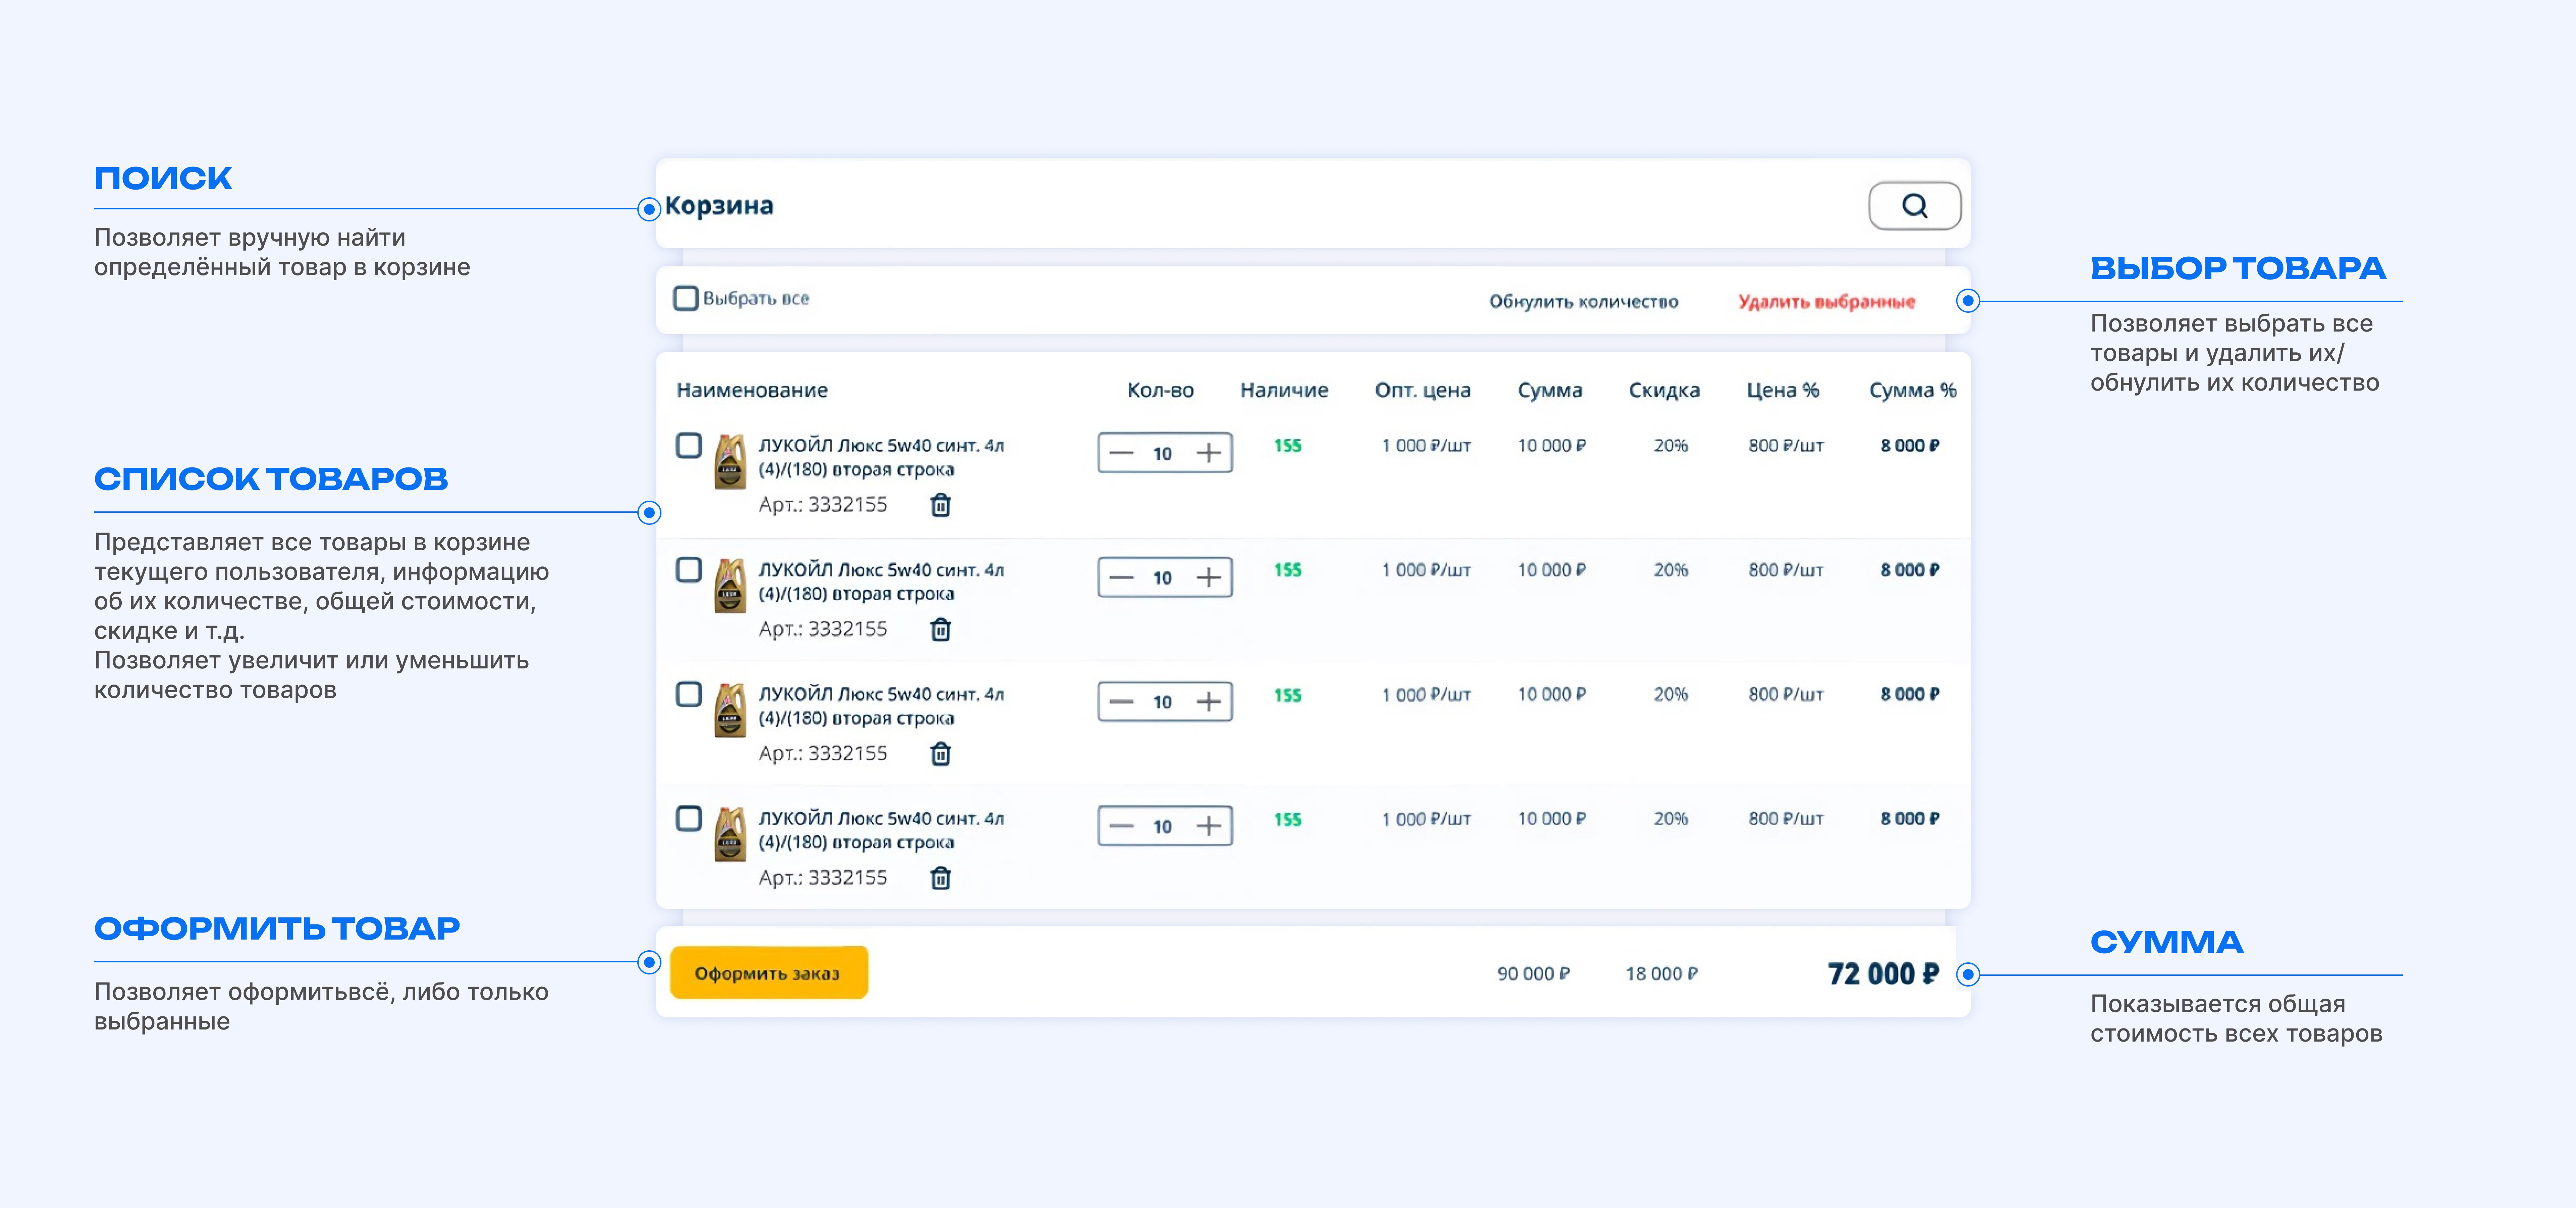
Task: Check the third product row checkbox
Action: [x=689, y=694]
